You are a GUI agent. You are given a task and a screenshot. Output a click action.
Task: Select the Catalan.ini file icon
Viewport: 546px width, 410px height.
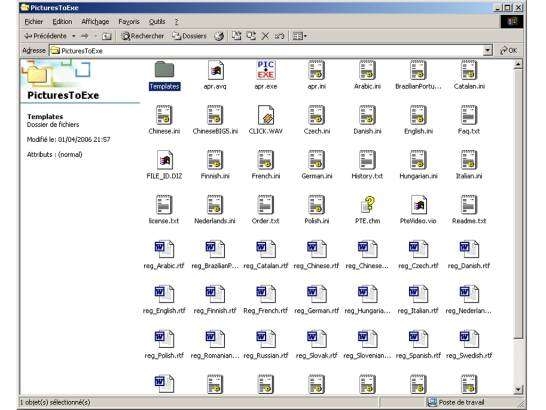[x=469, y=70]
